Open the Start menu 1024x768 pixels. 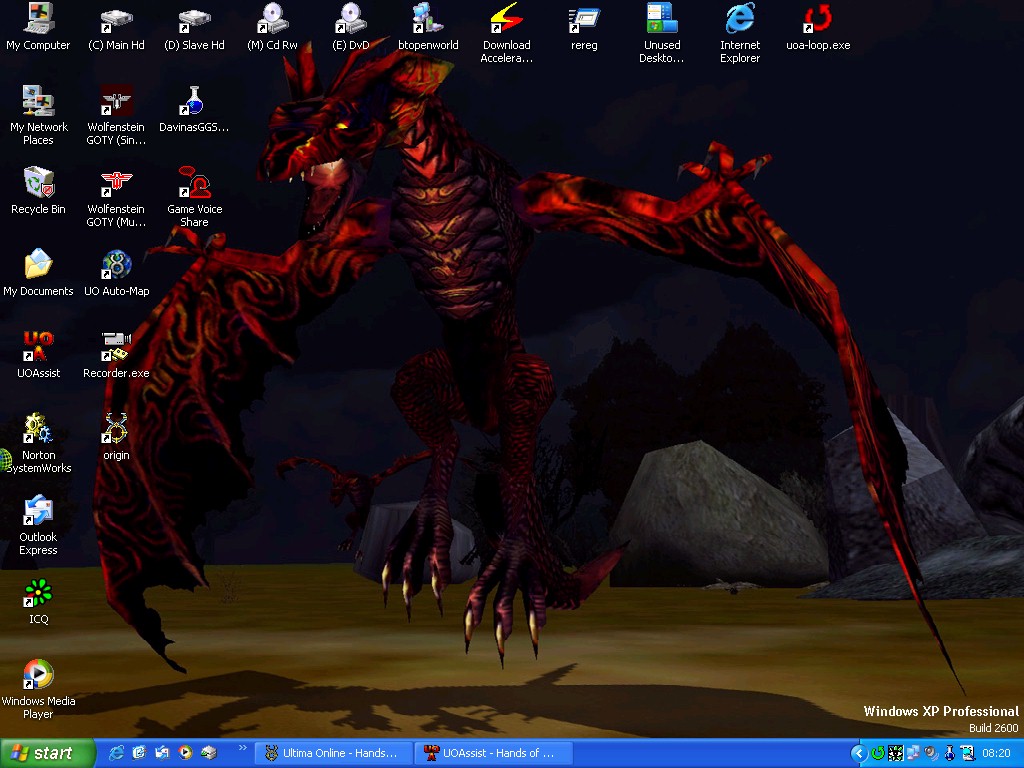click(x=47, y=753)
